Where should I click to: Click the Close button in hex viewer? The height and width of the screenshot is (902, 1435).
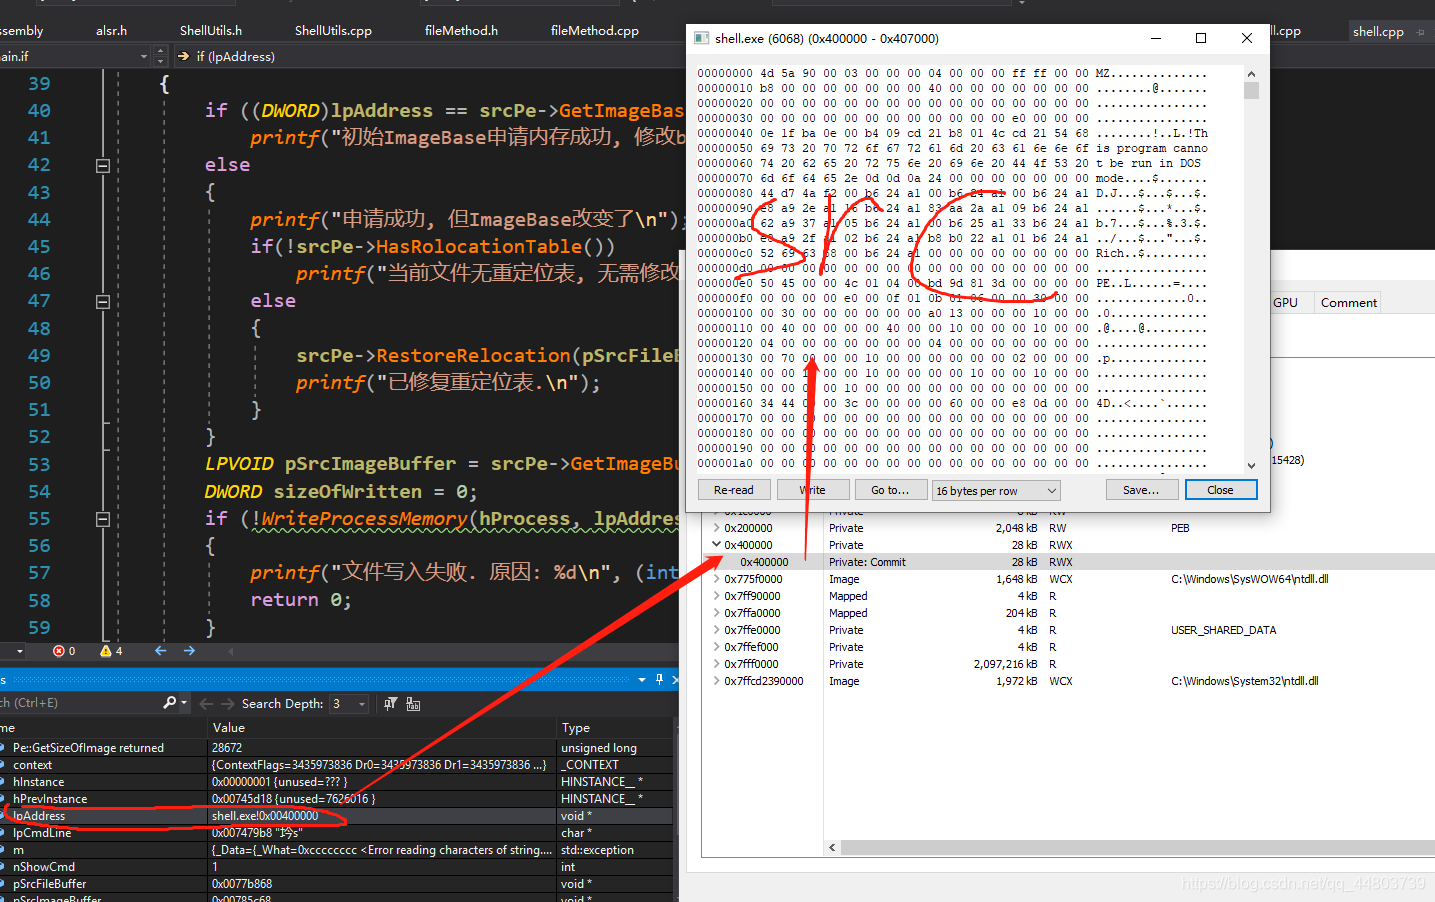[x=1220, y=490]
